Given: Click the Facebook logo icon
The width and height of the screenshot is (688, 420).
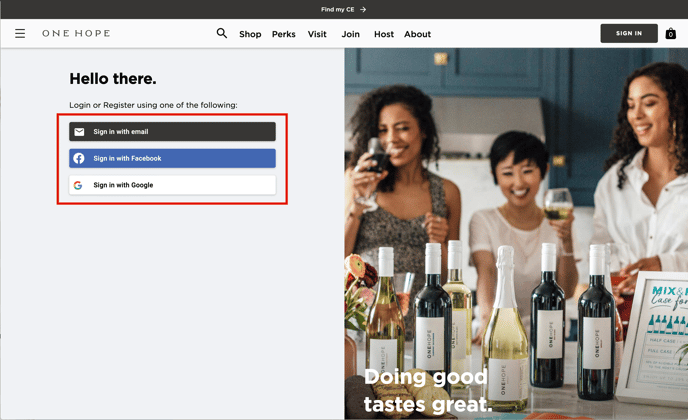Looking at the screenshot, I should (x=79, y=158).
